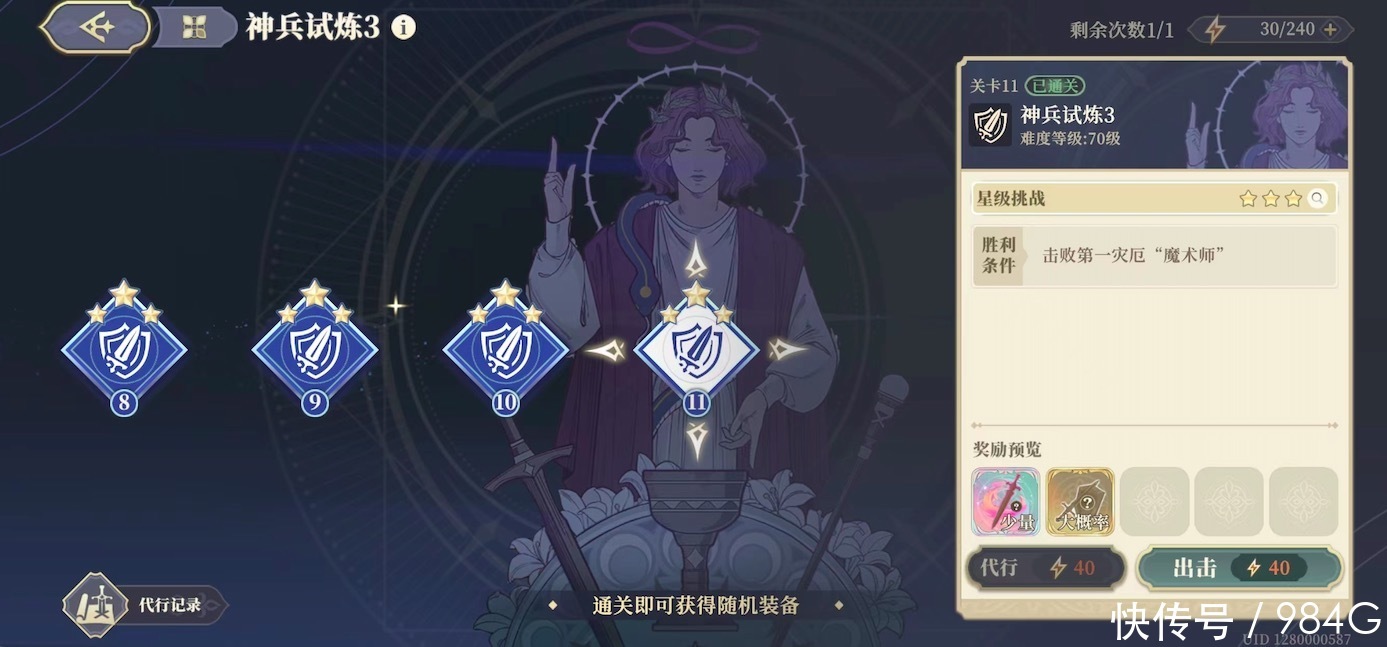Add stamina with the plus icon

(x=1330, y=29)
